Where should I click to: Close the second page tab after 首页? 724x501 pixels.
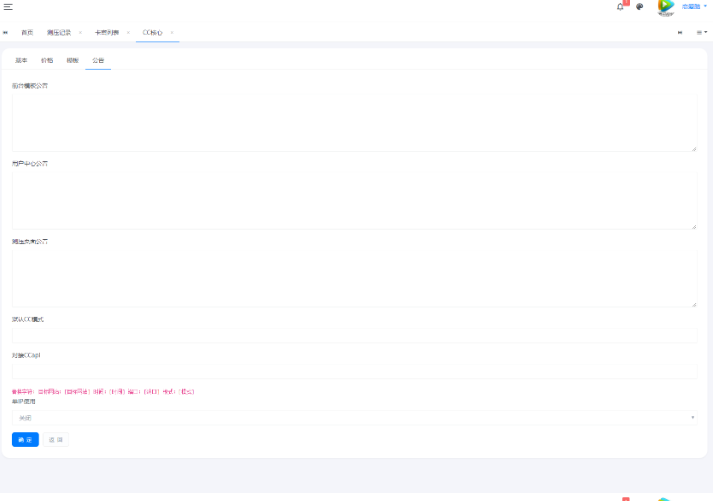[80, 32]
